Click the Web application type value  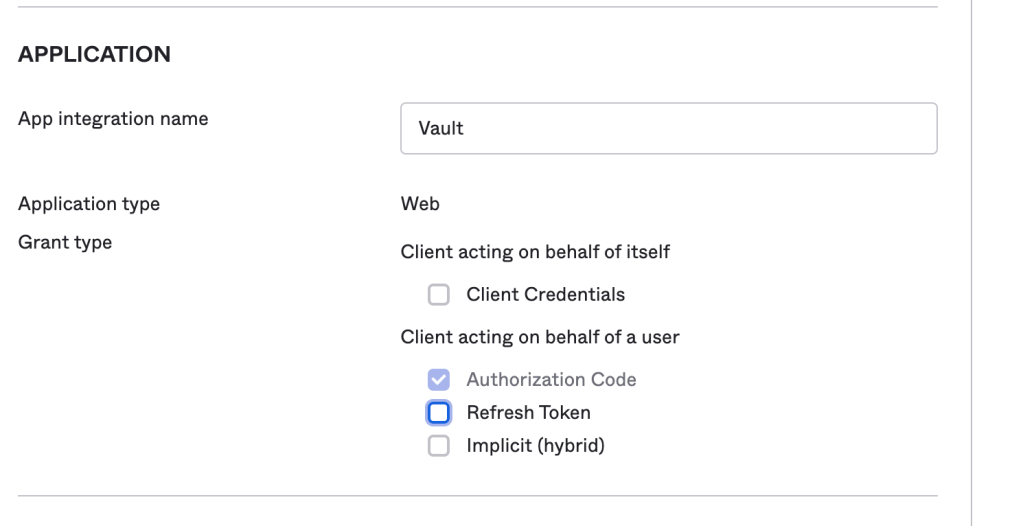pos(420,204)
